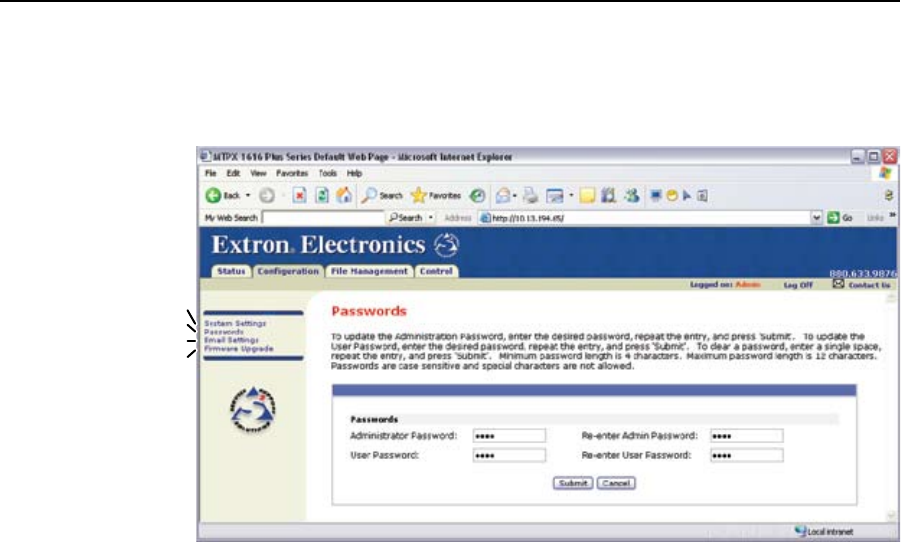Click the User Password field
Screen dimensions: 901x542
pos(509,456)
